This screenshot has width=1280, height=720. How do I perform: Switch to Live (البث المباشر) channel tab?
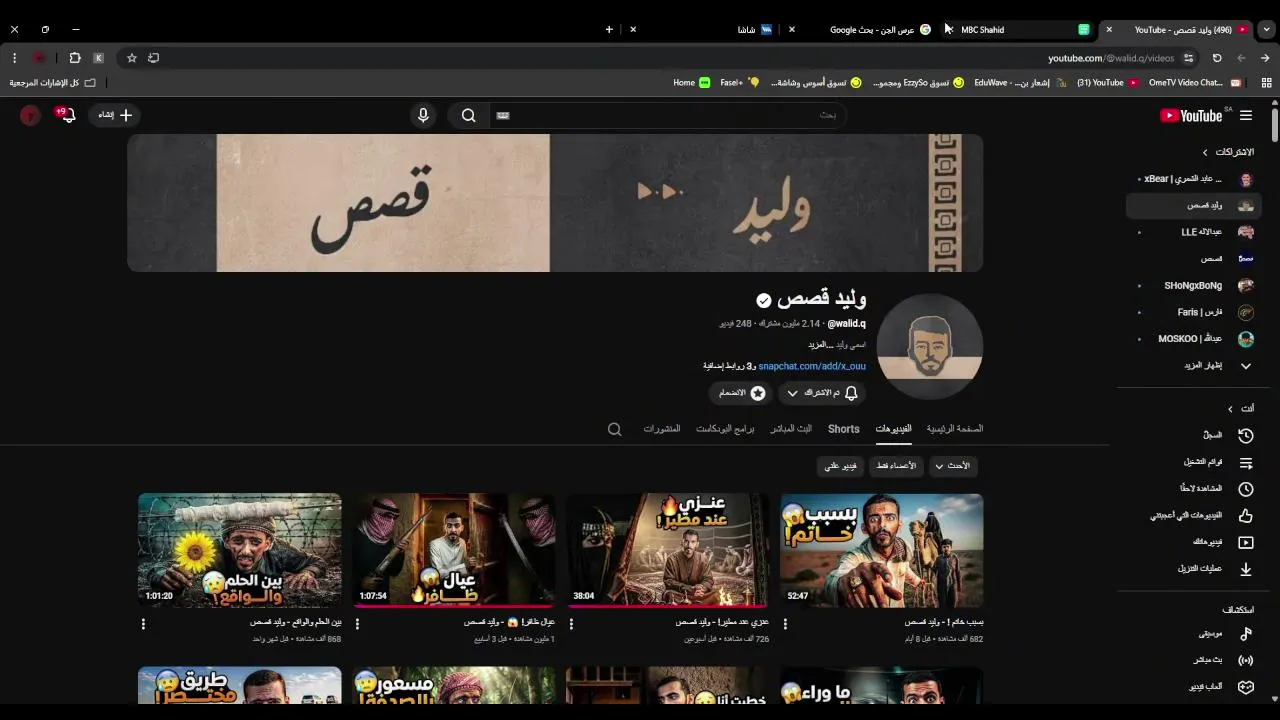791,428
